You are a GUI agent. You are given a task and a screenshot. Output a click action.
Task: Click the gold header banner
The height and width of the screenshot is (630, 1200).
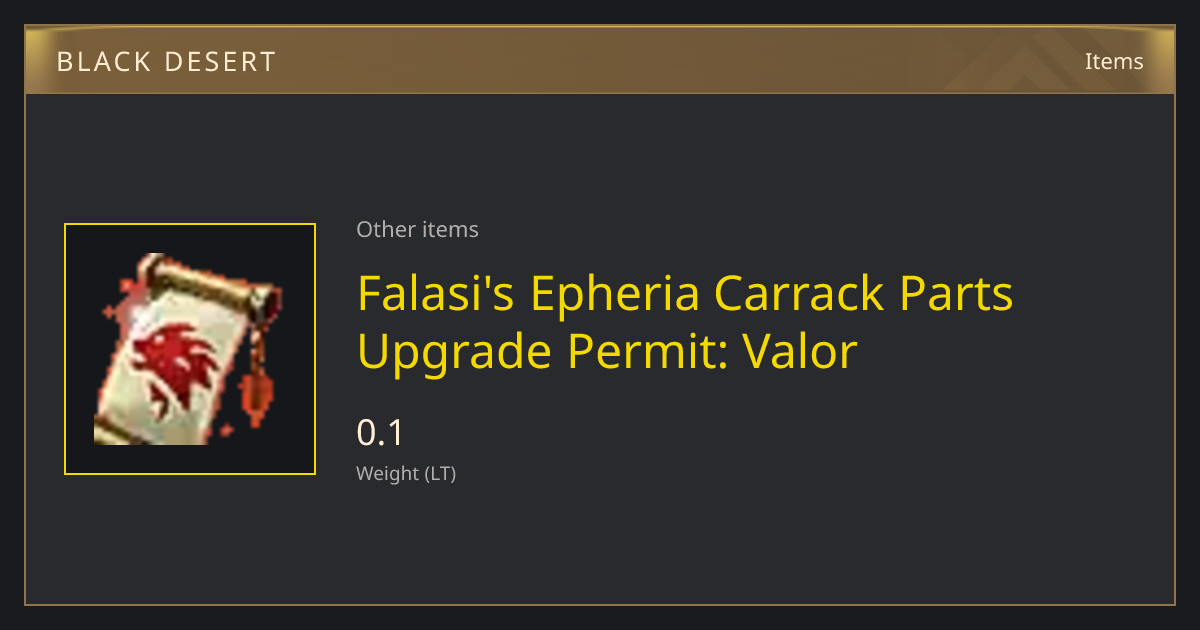[x=600, y=61]
